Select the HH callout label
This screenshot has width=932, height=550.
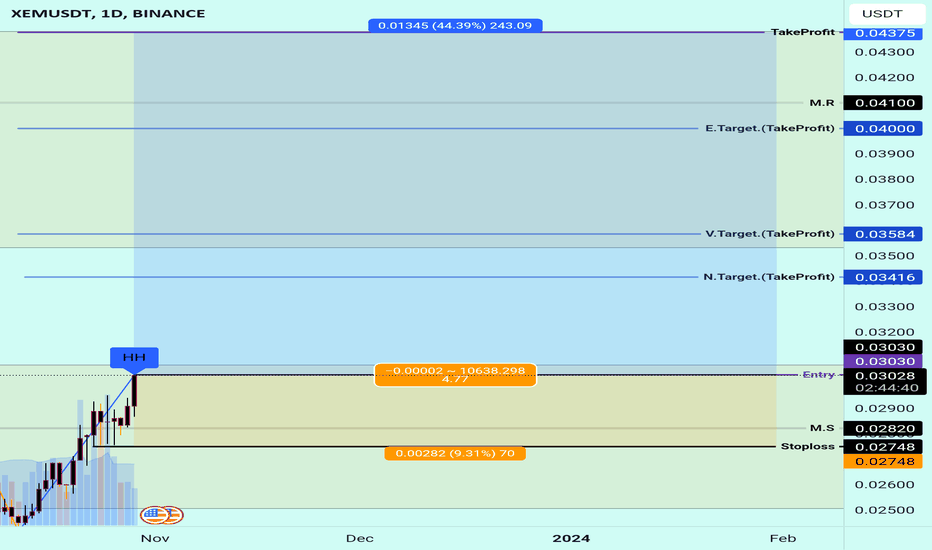134,357
